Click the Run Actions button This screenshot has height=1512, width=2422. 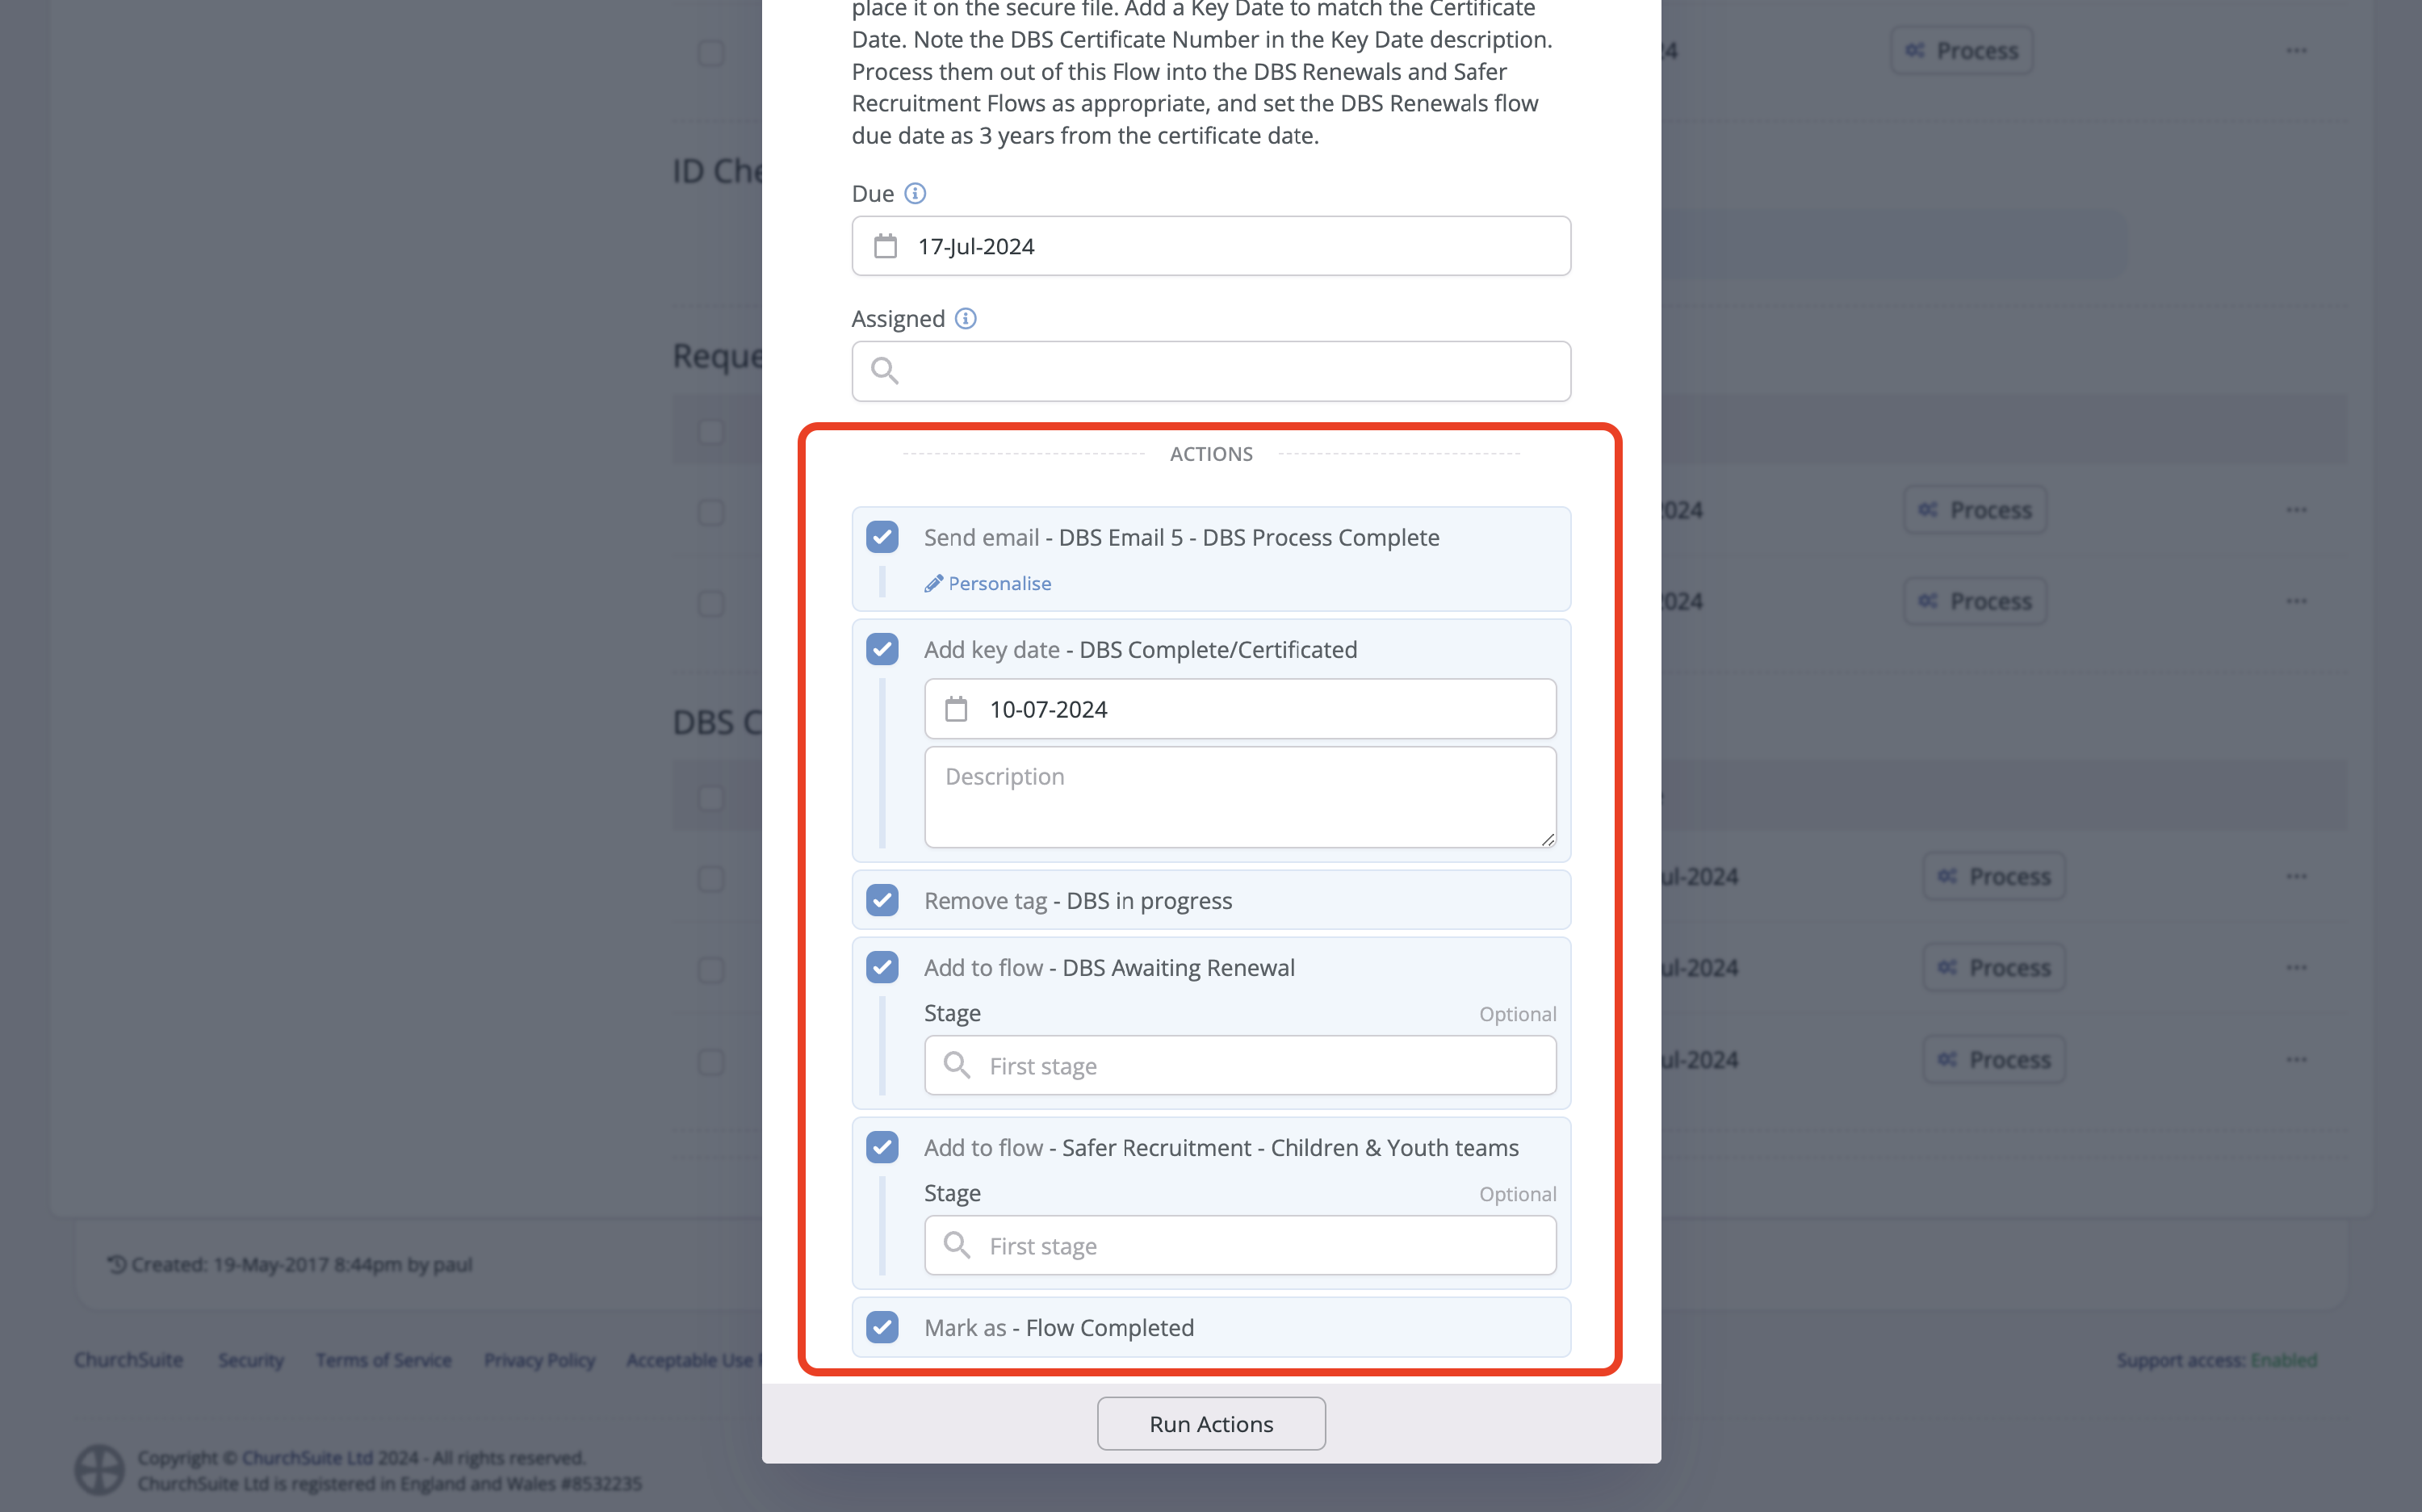pyautogui.click(x=1211, y=1423)
